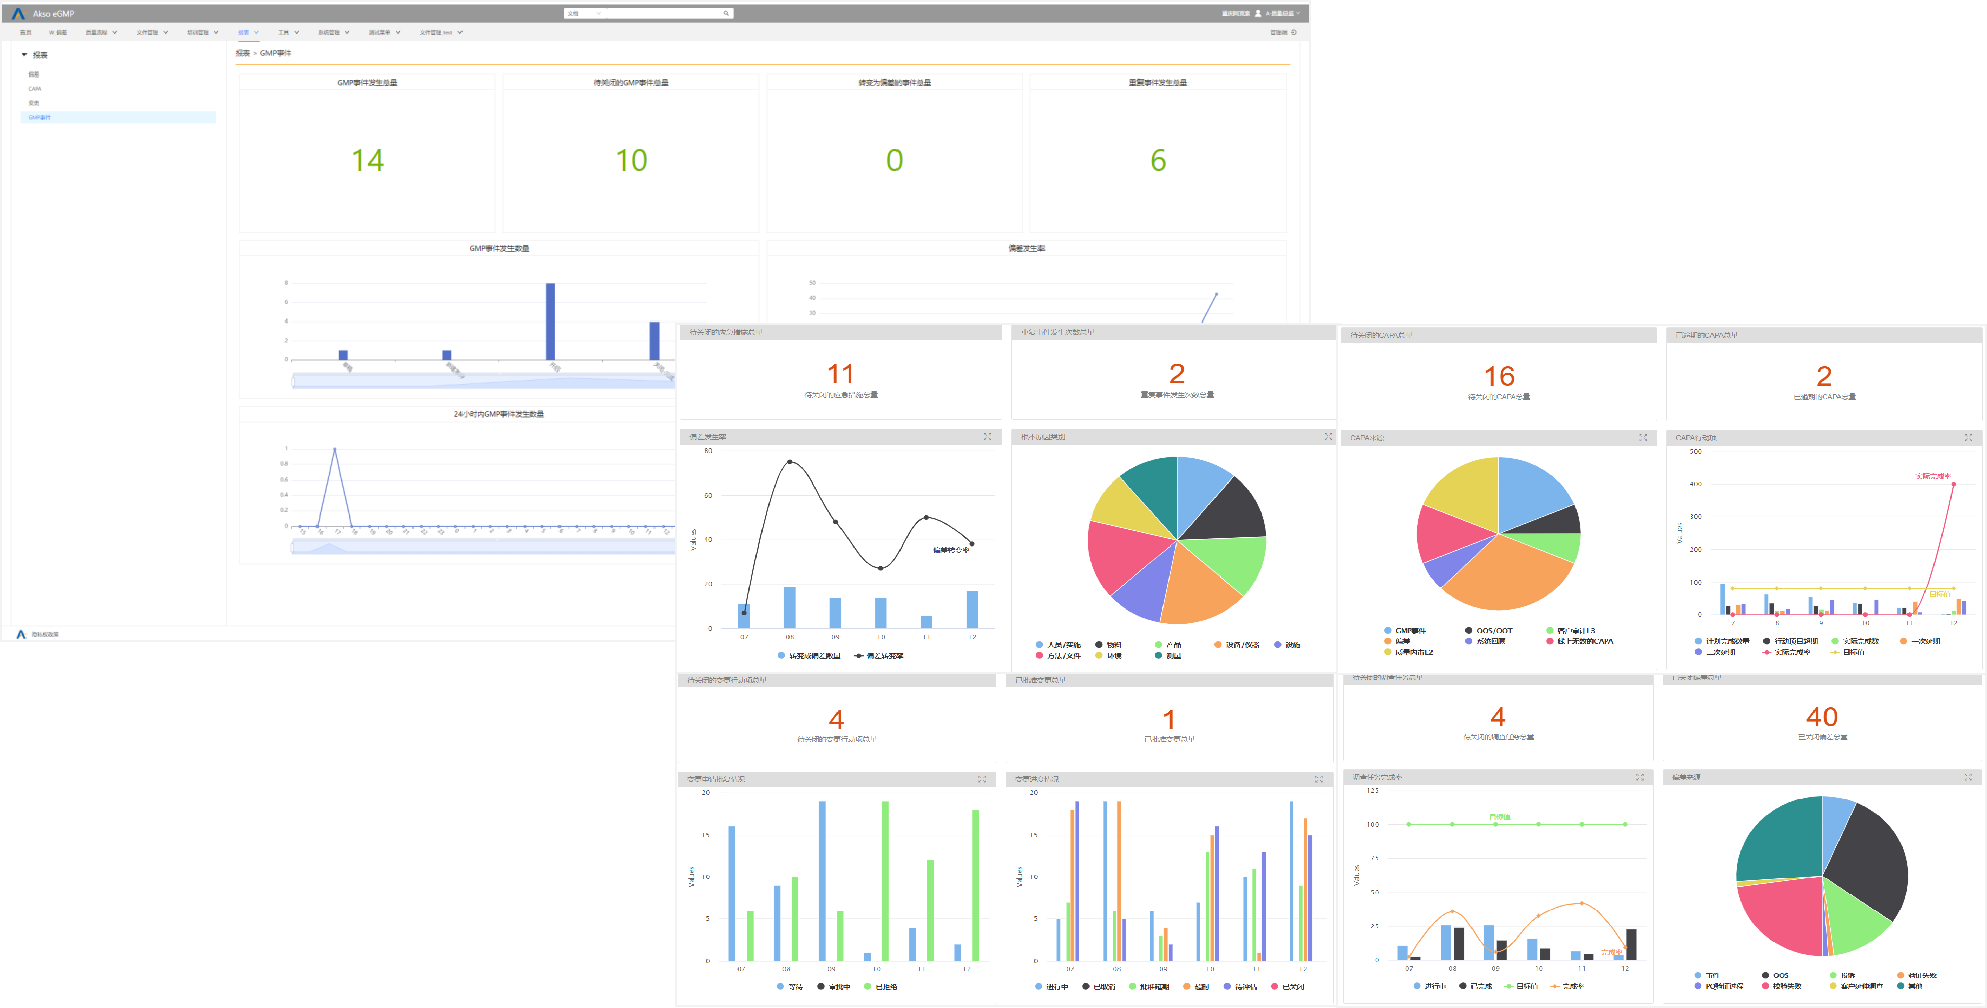
Task: Click the peak point in the 24小时内GMP事件发生数量 chart
Action: click(x=334, y=449)
